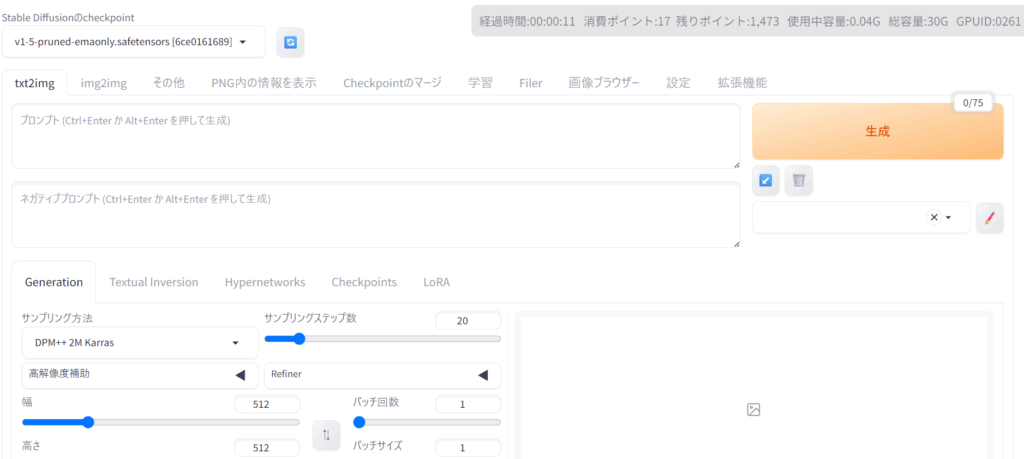Image resolution: width=1024 pixels, height=459 pixels.
Task: Open the 拡張機能 tab
Action: (x=742, y=83)
